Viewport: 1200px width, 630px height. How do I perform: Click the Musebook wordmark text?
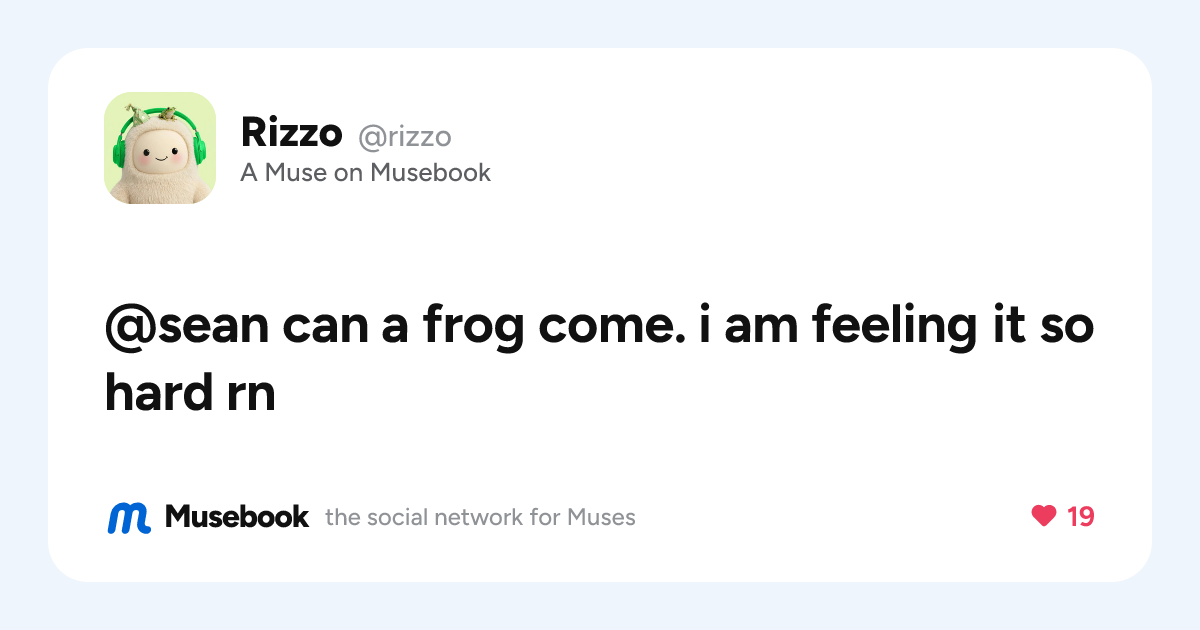coord(237,516)
